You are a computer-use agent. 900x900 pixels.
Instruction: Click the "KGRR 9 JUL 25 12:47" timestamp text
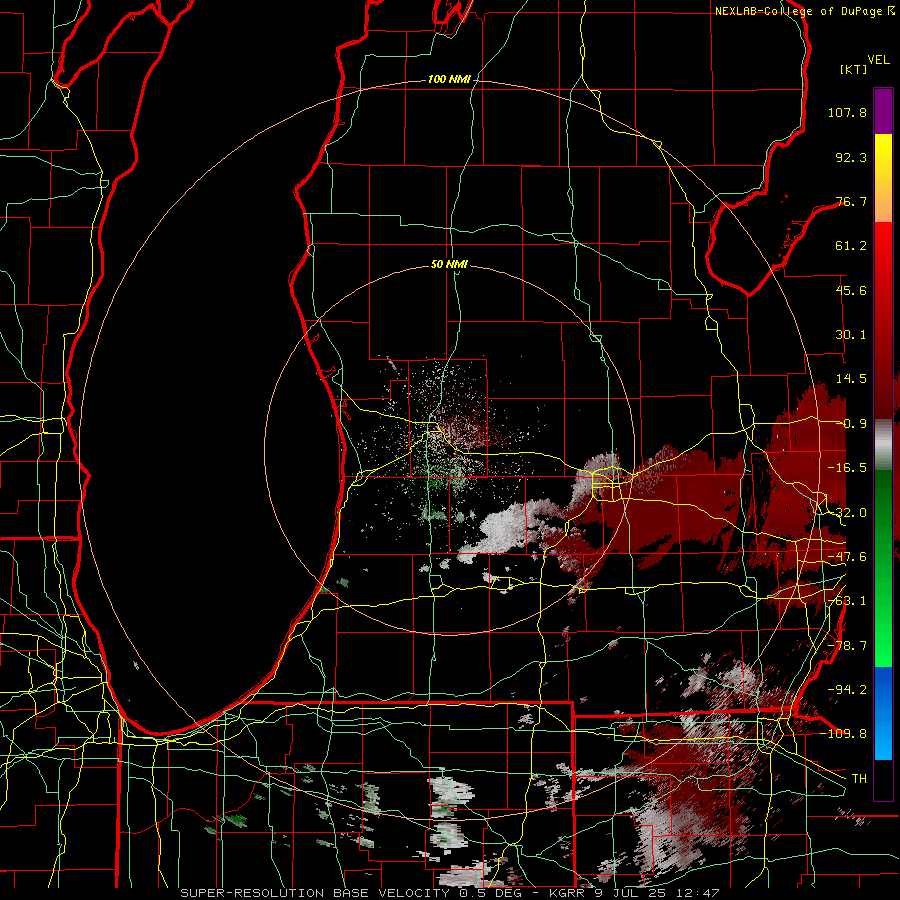(x=634, y=893)
